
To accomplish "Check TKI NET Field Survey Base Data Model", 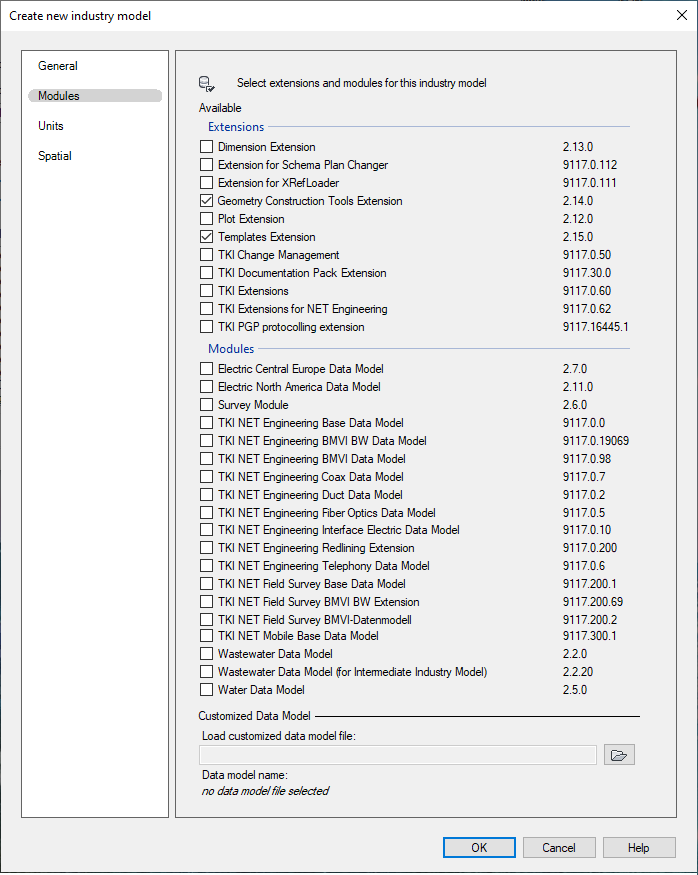I will [x=206, y=584].
